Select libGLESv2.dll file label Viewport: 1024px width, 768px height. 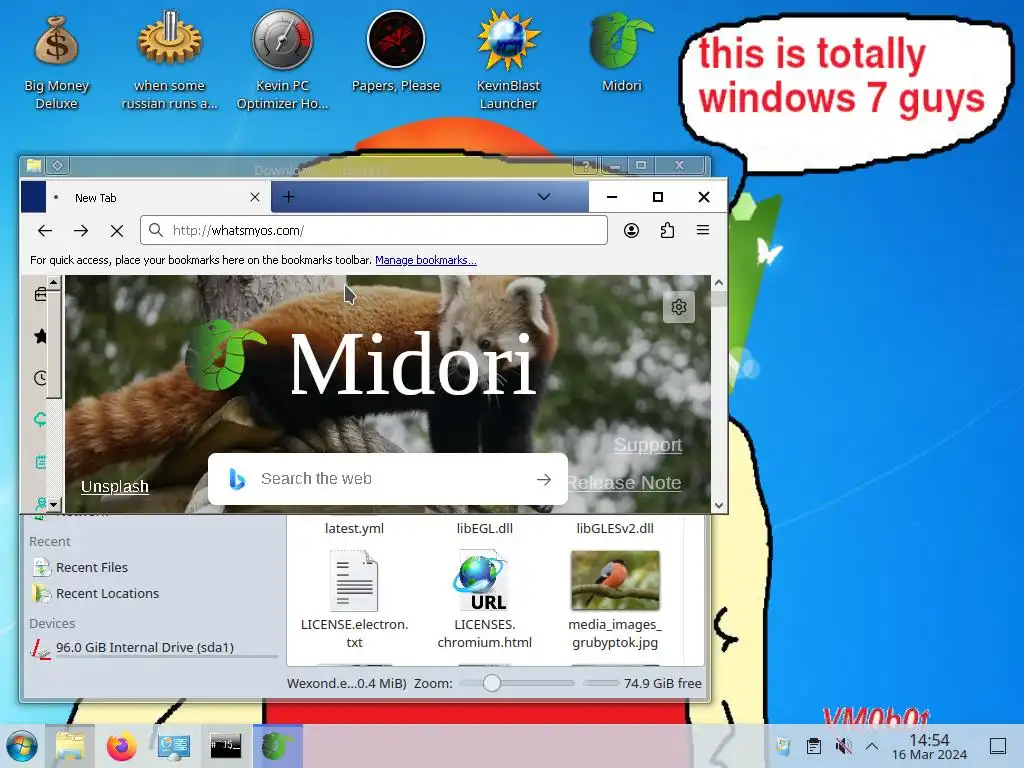pyautogui.click(x=615, y=528)
